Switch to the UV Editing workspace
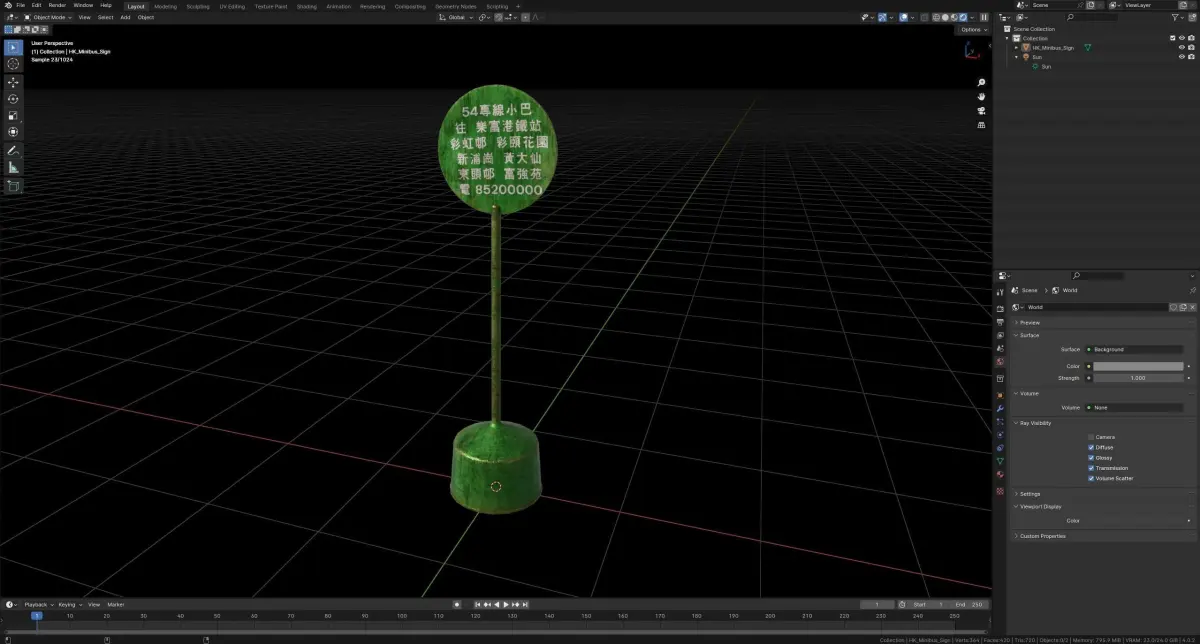The image size is (1200, 644). point(232,6)
